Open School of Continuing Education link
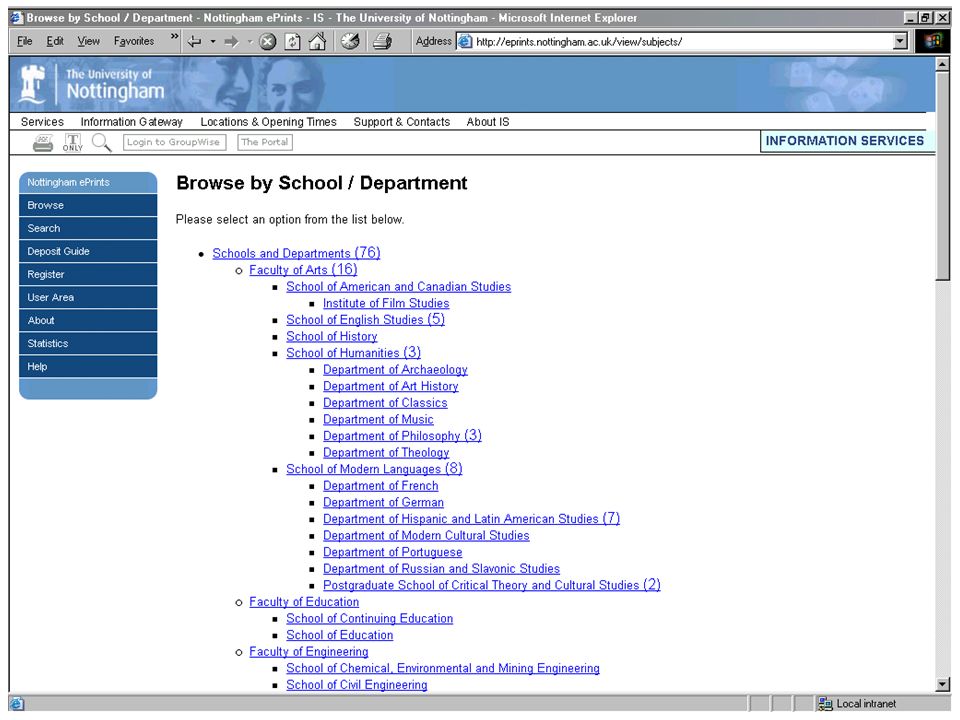960x720 pixels. [x=370, y=618]
